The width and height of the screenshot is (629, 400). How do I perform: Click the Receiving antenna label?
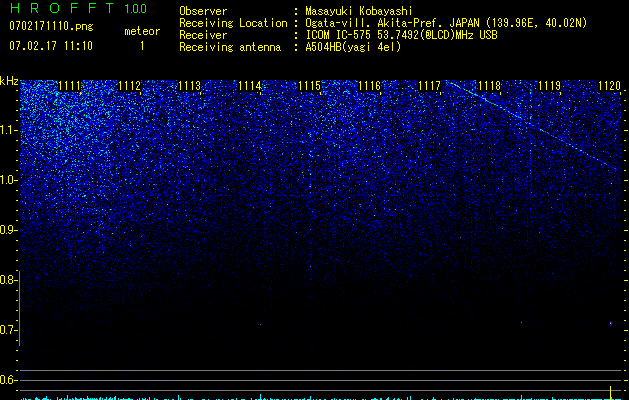pyautogui.click(x=230, y=47)
